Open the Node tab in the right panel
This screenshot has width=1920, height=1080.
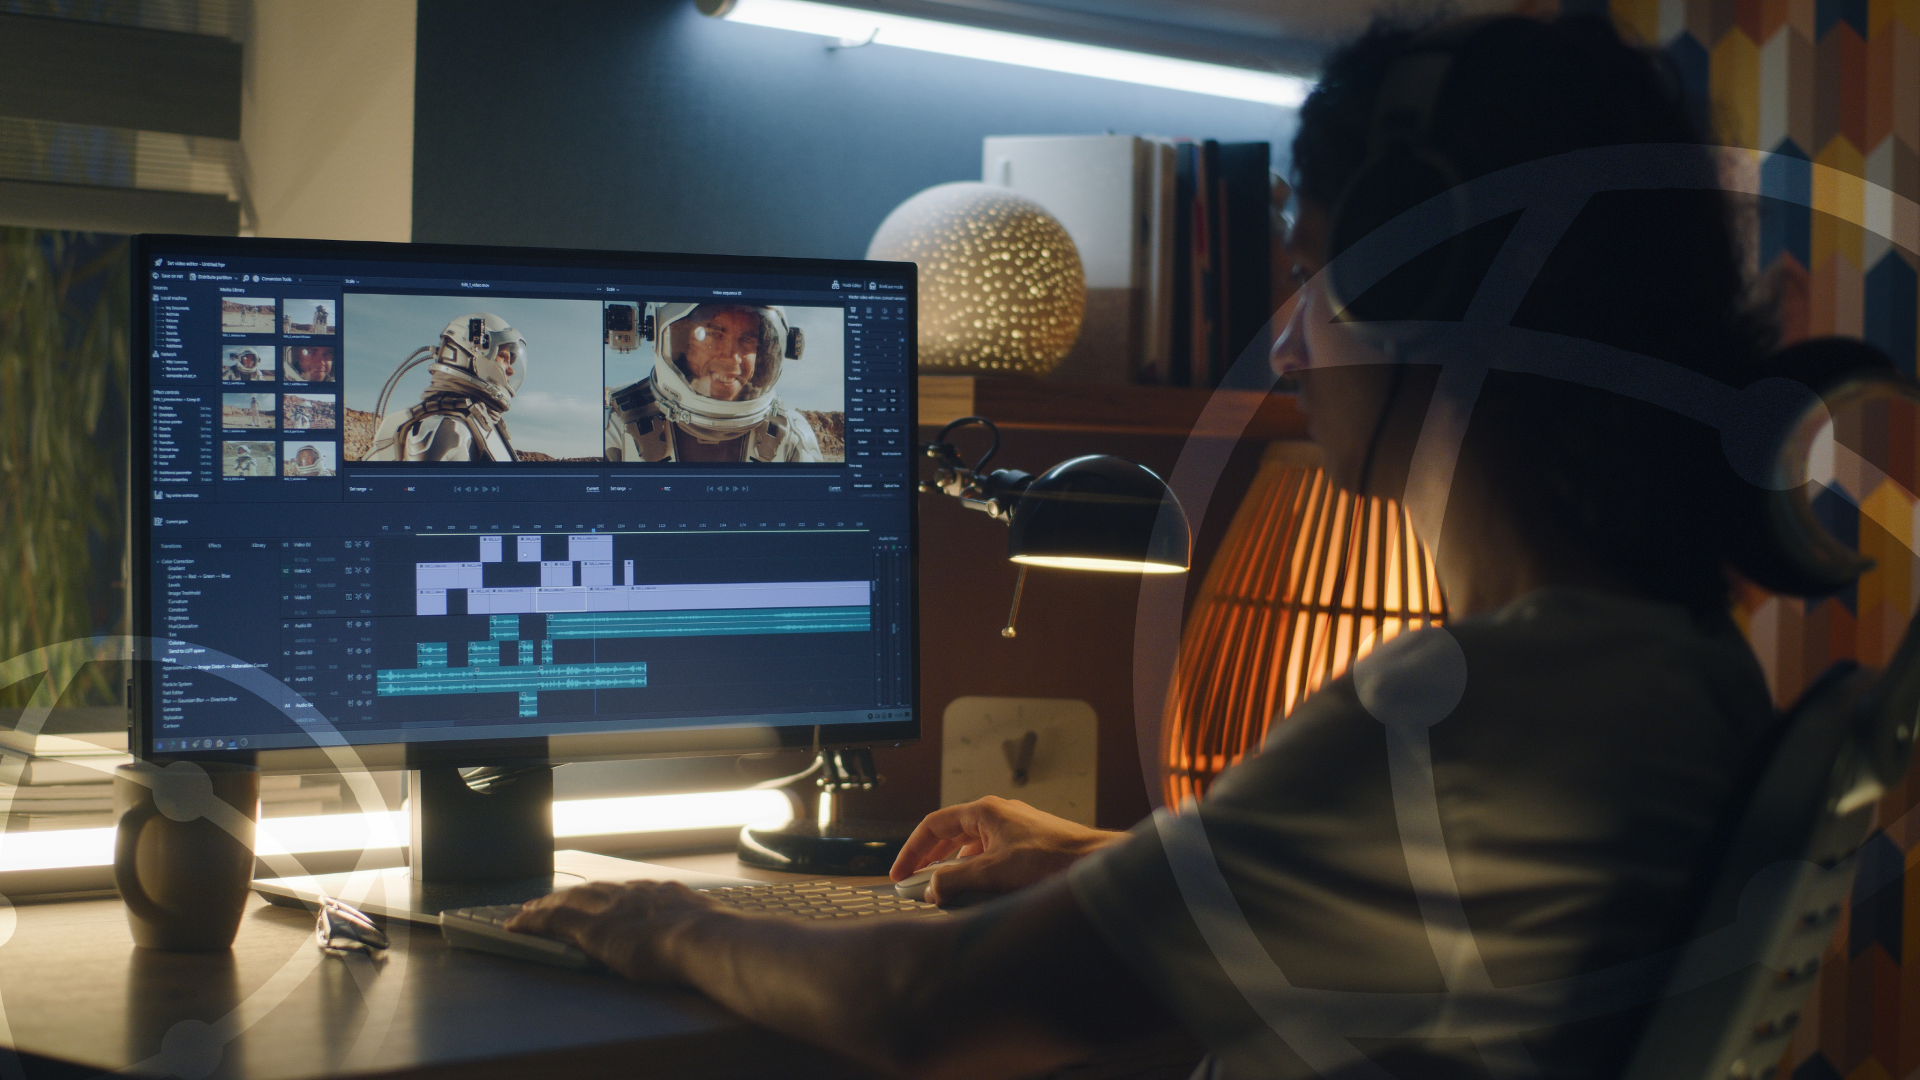[869, 314]
